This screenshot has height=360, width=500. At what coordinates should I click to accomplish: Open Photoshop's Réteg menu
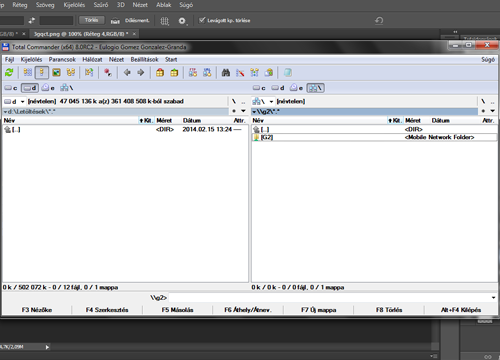point(20,5)
